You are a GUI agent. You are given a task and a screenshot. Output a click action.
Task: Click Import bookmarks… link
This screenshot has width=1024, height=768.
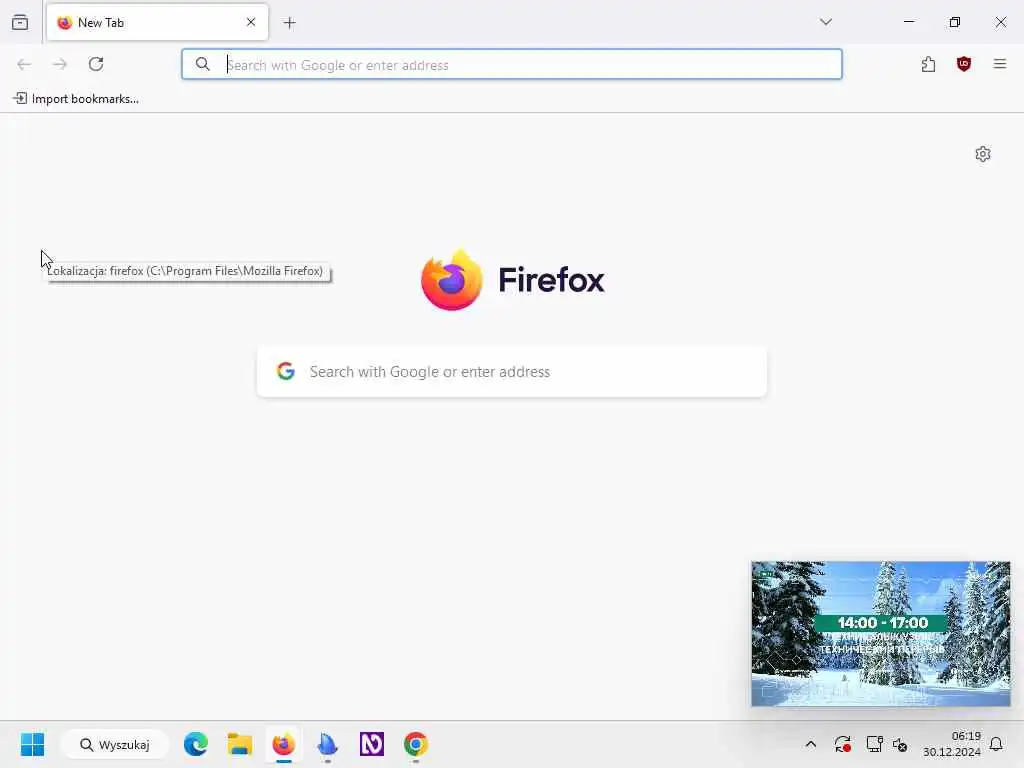click(76, 99)
